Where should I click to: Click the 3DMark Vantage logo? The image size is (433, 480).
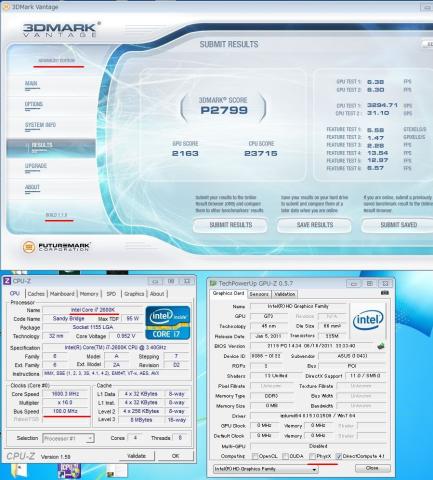[62, 30]
